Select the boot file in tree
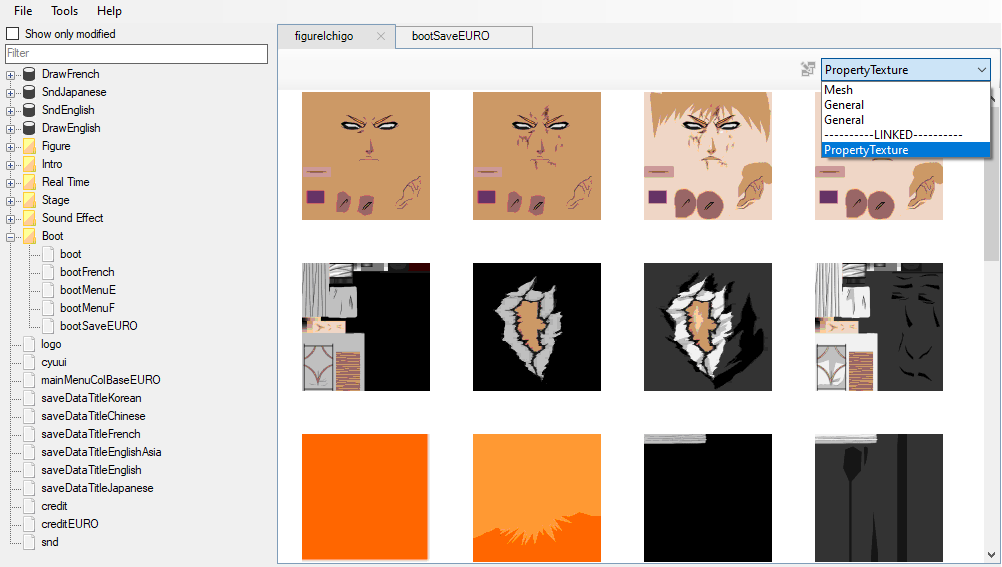This screenshot has height=567, width=1002. 70,254
